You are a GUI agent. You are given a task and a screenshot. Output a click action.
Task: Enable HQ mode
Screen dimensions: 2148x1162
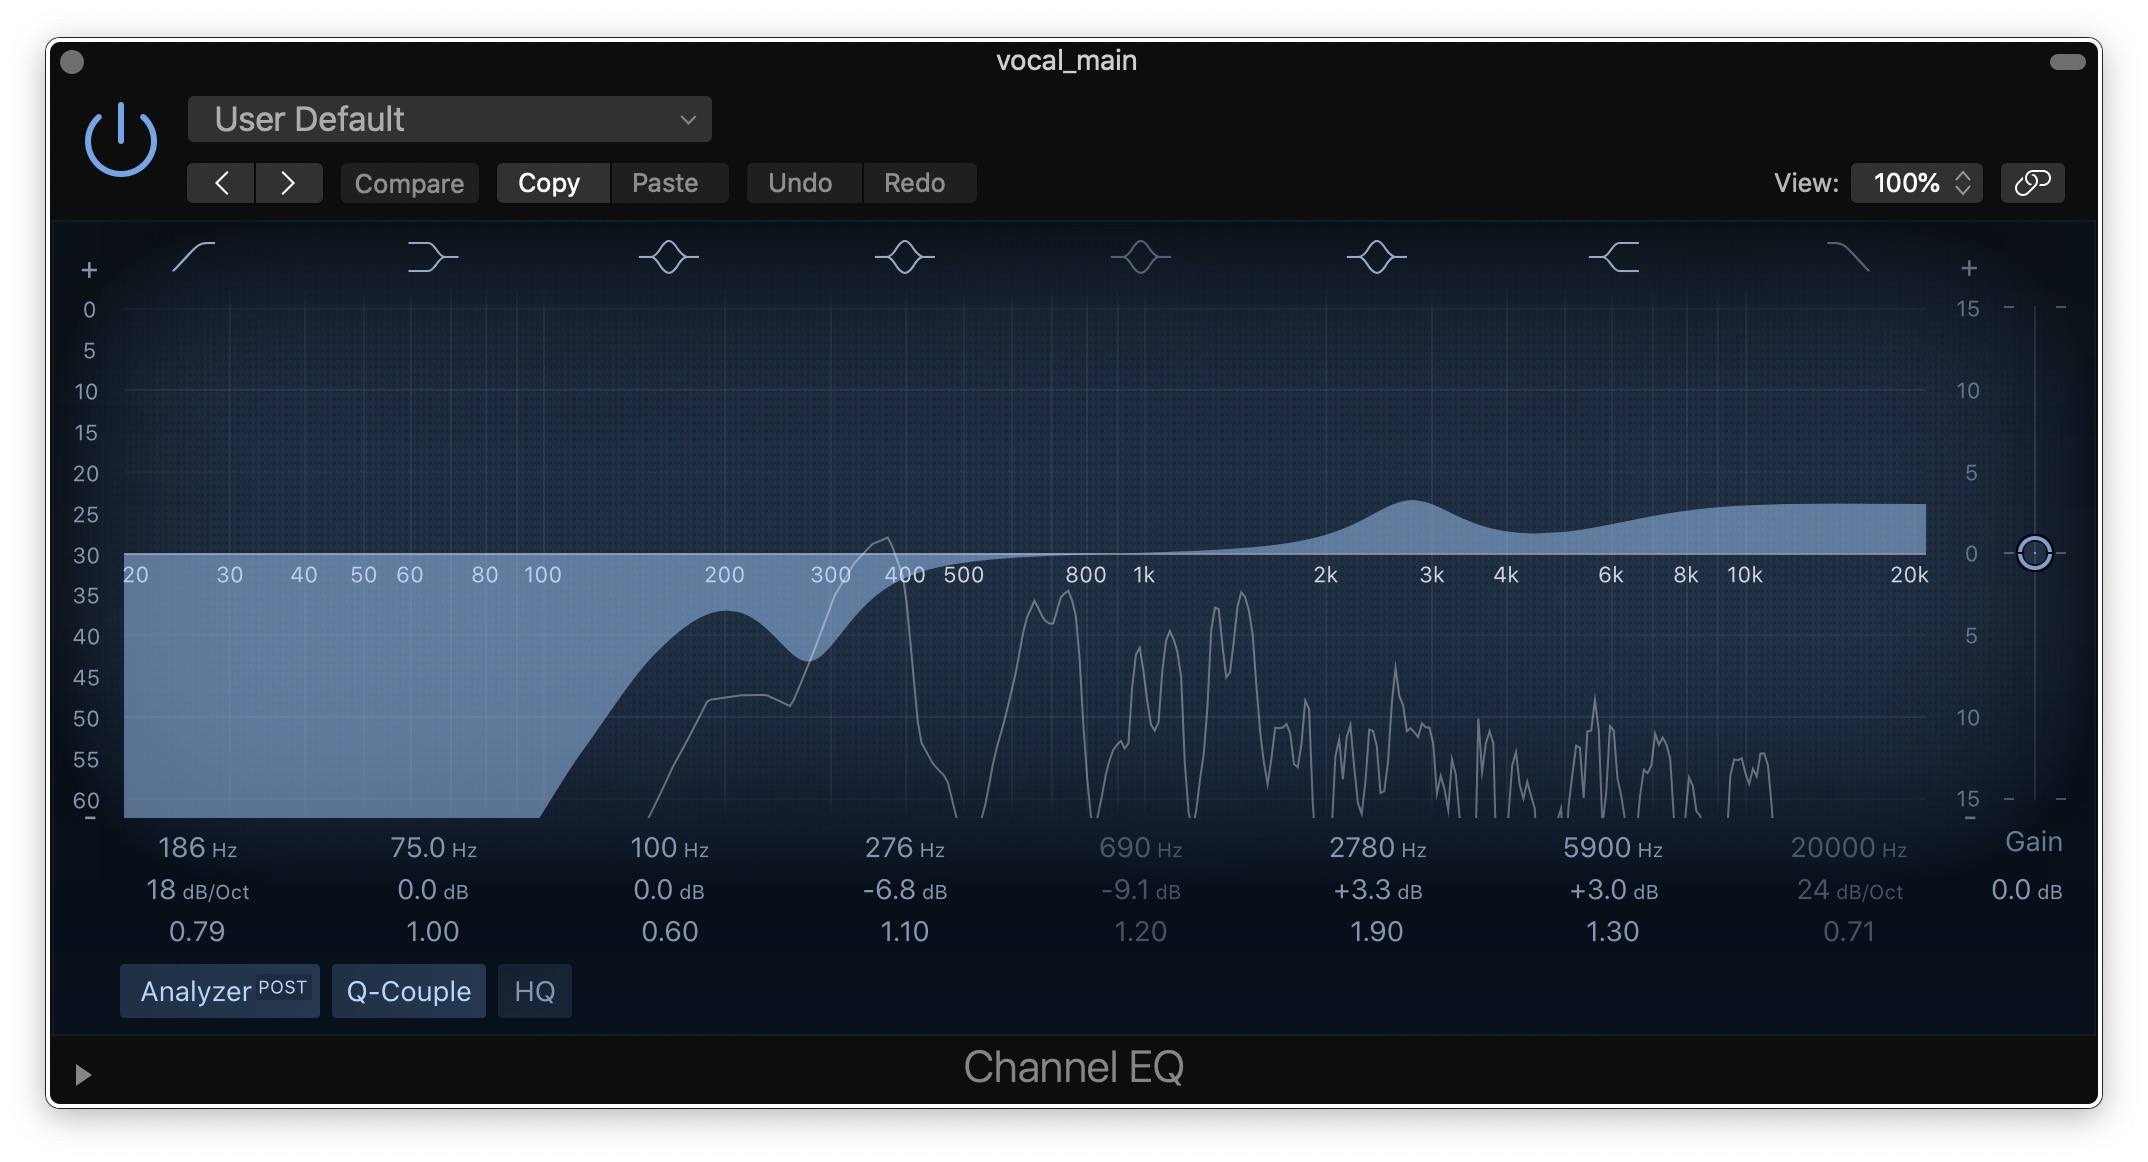point(534,991)
